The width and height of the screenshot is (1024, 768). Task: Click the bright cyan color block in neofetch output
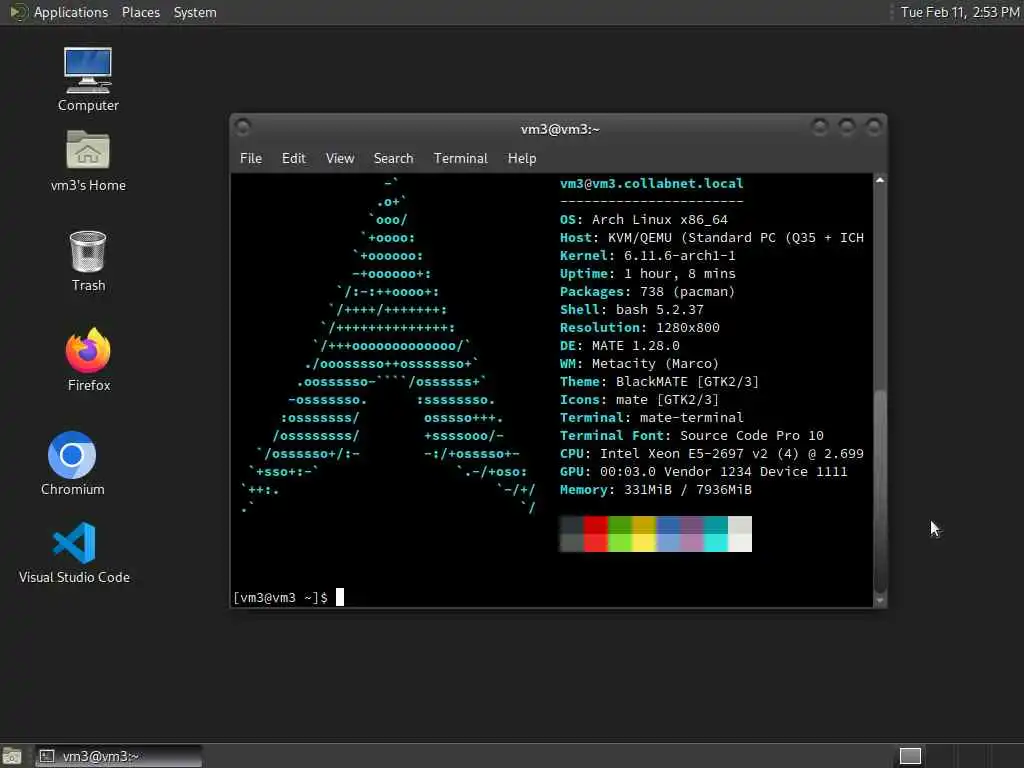click(x=716, y=543)
